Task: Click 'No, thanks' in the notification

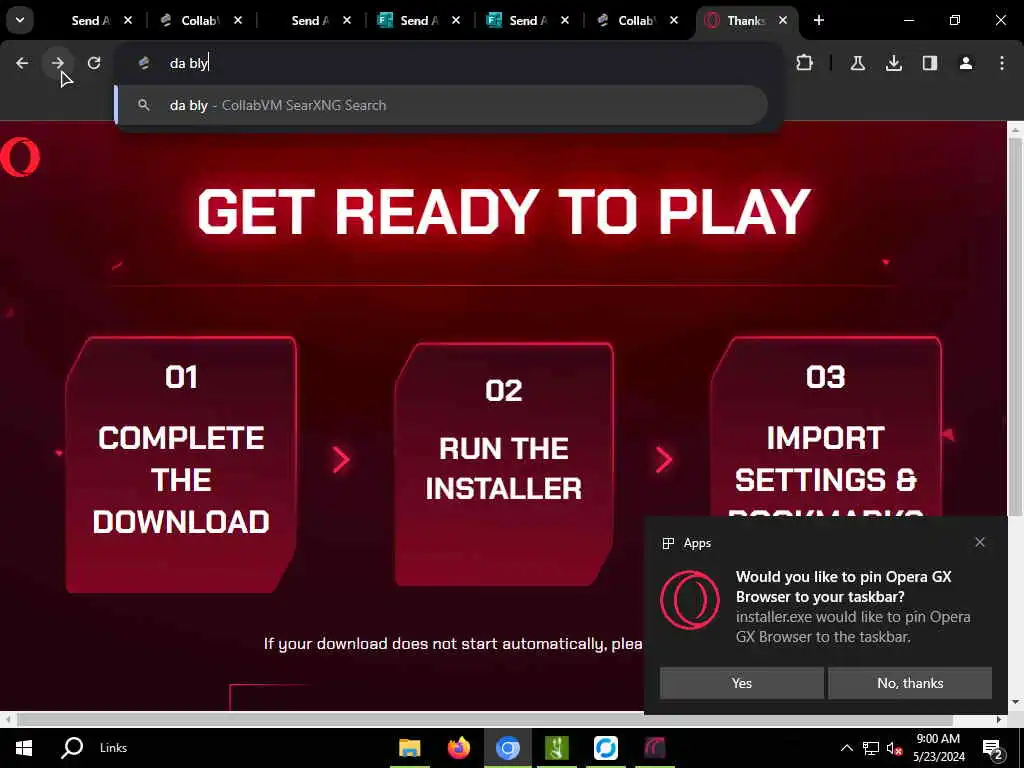Action: [x=910, y=683]
